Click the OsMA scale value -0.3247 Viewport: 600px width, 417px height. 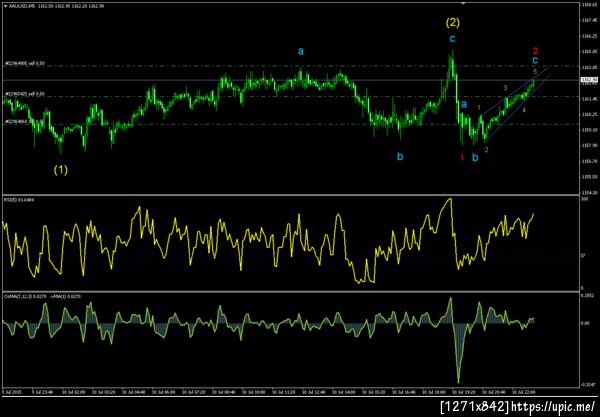[588, 385]
